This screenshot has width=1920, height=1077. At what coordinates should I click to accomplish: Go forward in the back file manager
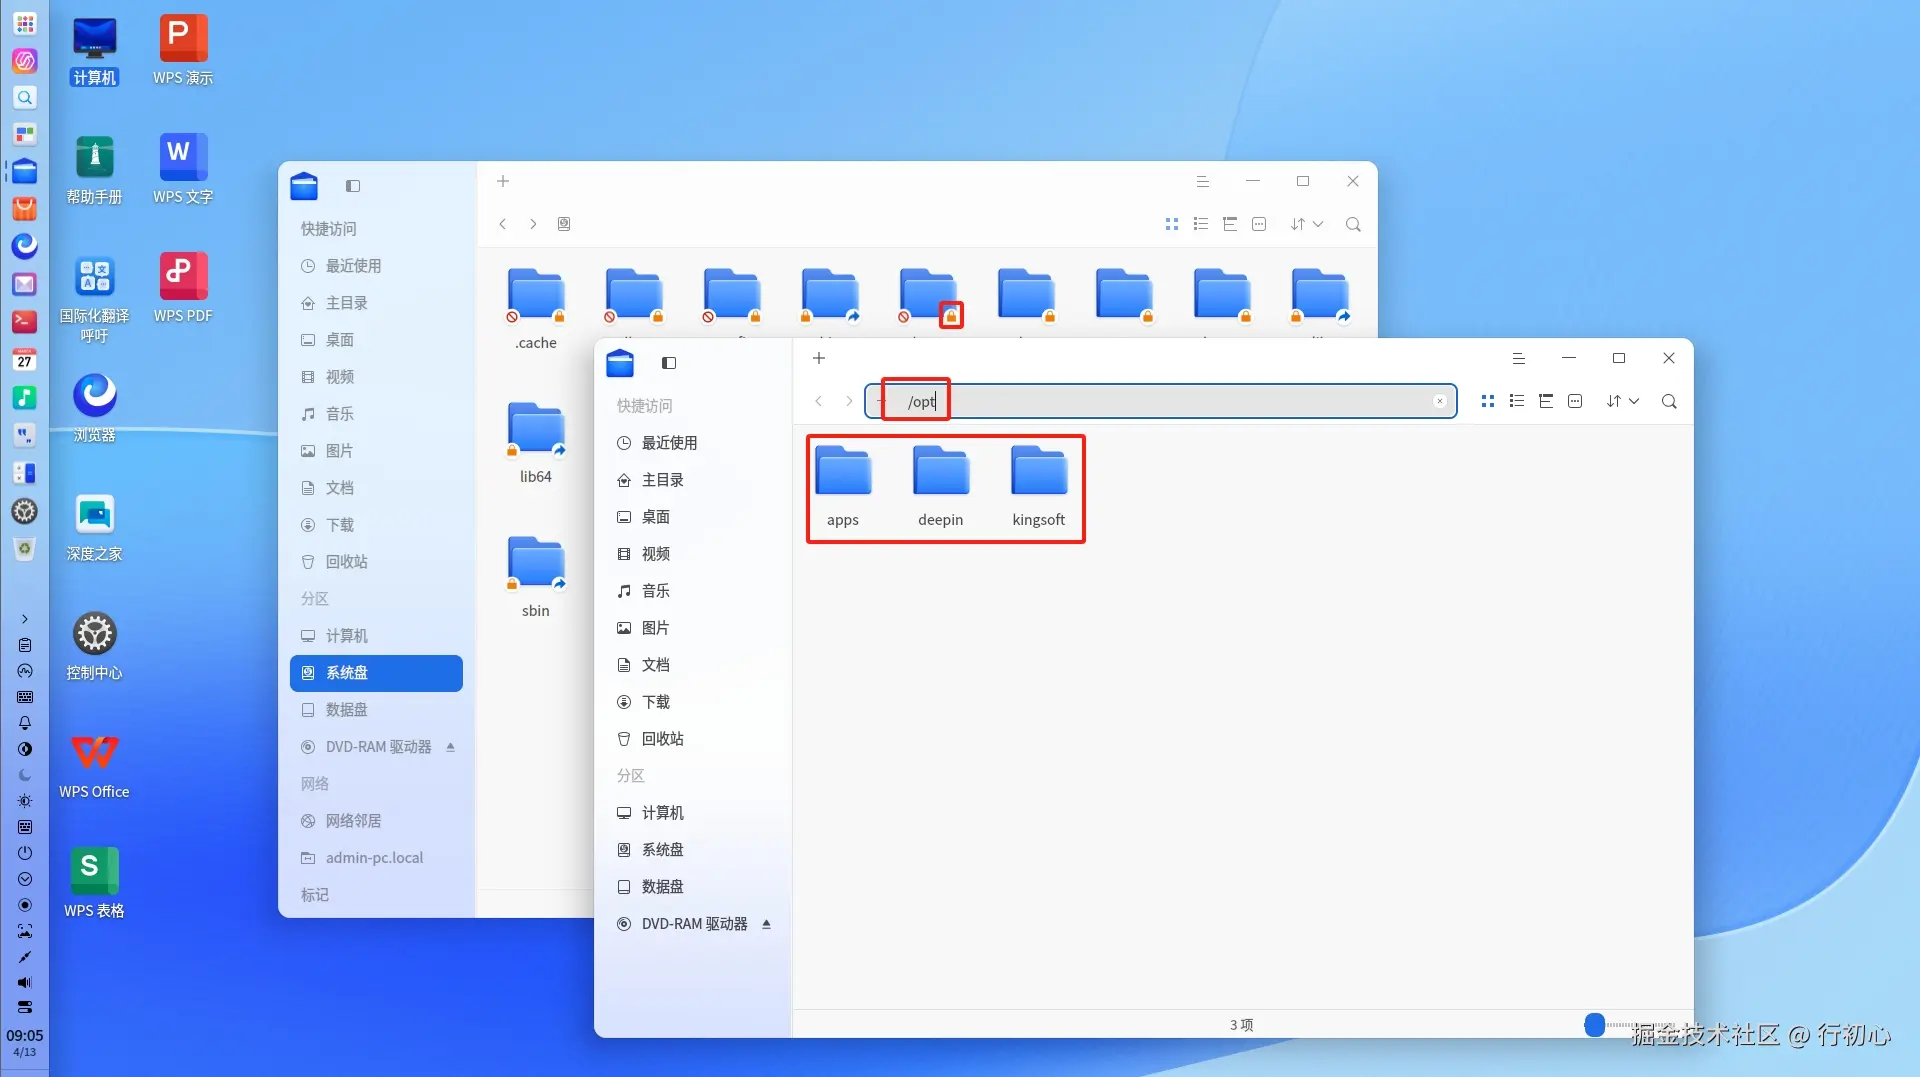[533, 224]
